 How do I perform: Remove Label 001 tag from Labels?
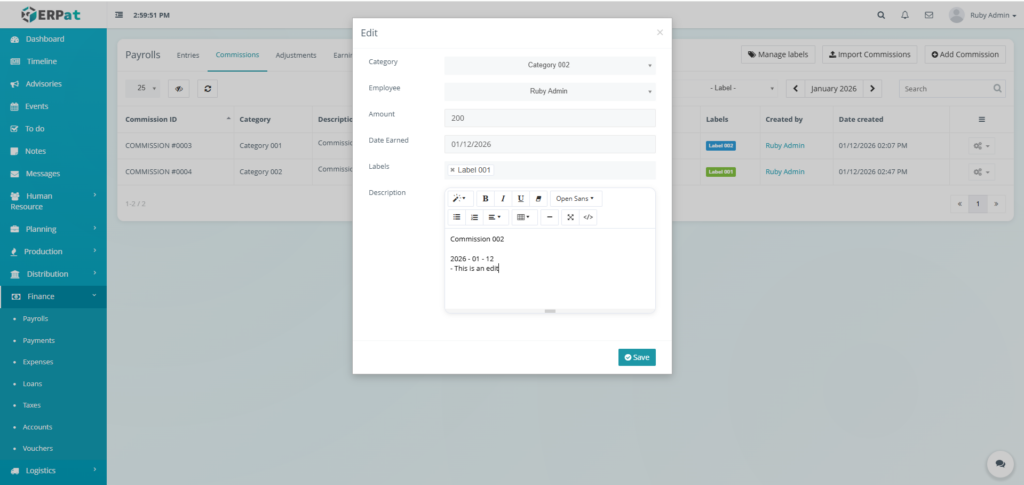[x=452, y=170]
